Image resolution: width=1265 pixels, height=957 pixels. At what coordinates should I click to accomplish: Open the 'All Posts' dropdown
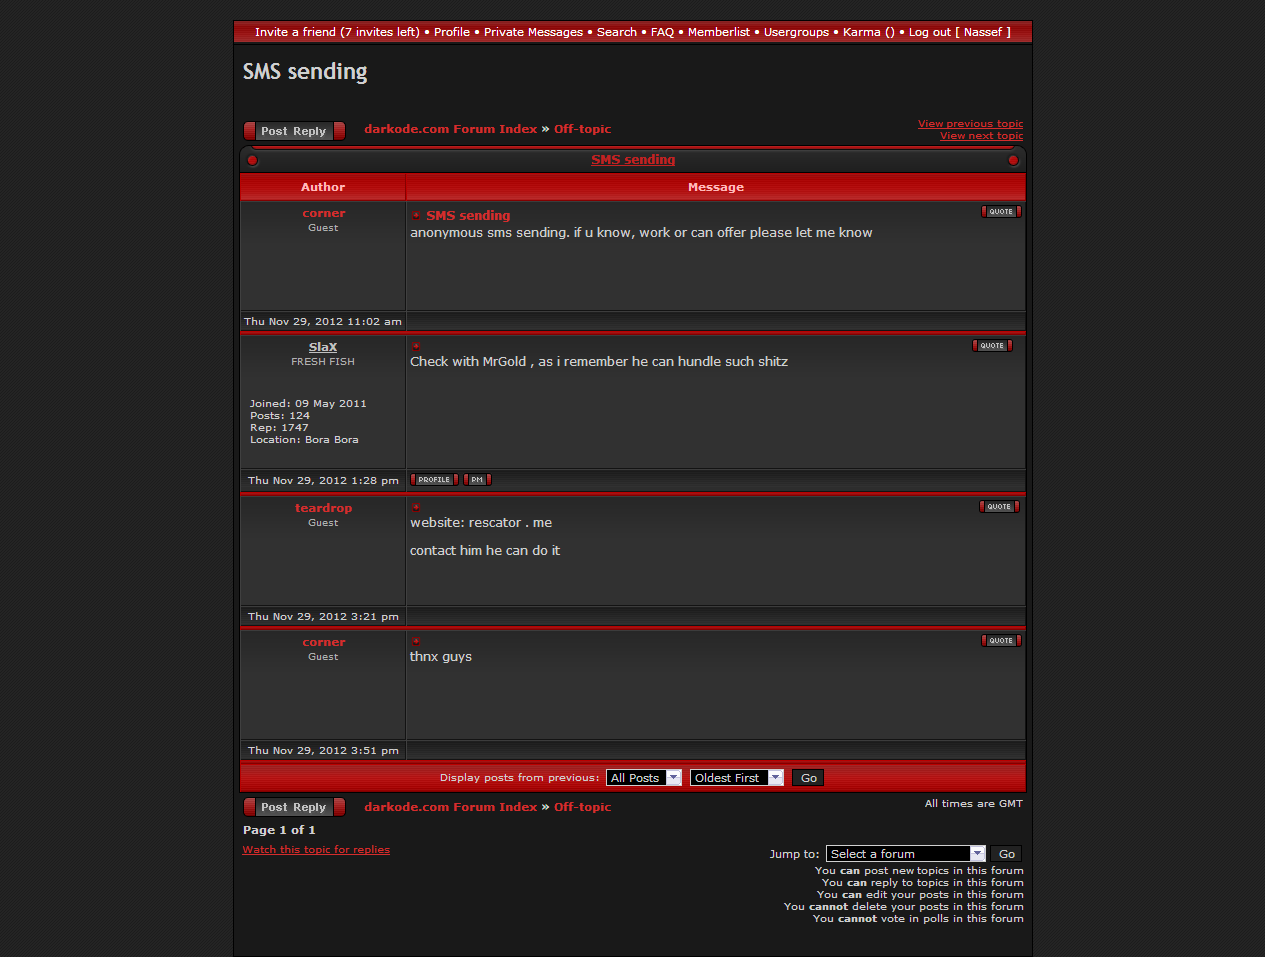[643, 778]
